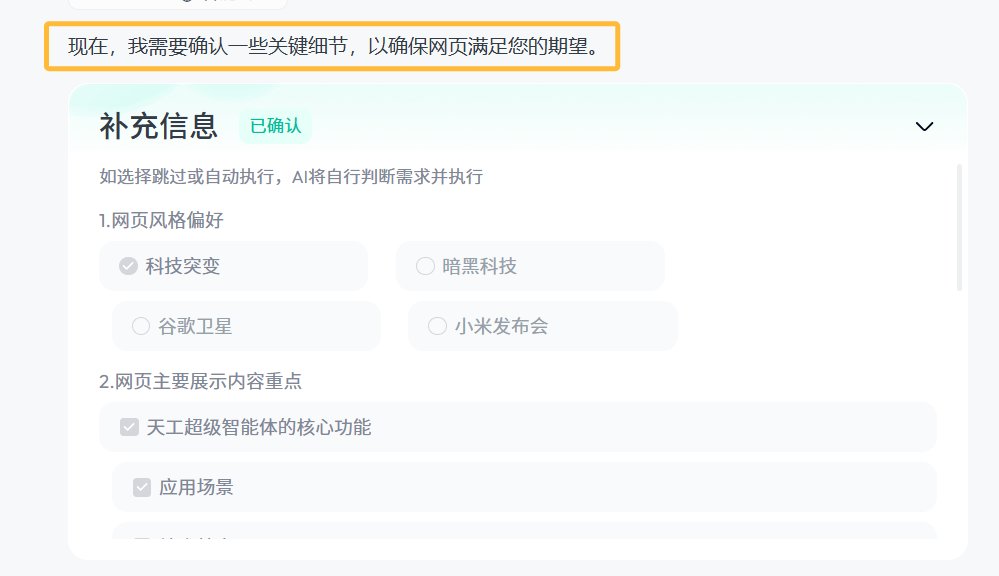Choose the 暗黑科技 style radio button
Image resolution: width=999 pixels, height=576 pixels.
coord(425,266)
